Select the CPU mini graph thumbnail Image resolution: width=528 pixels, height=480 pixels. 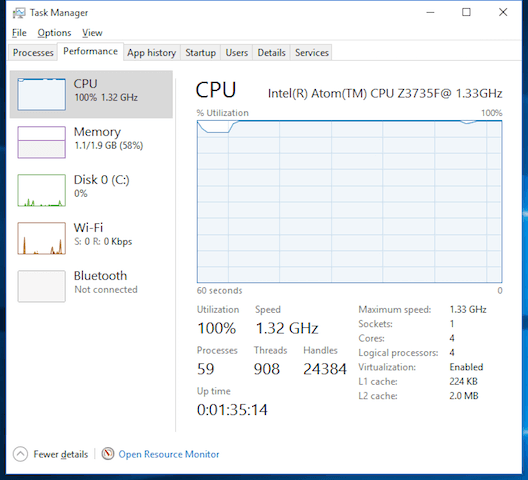click(x=41, y=94)
